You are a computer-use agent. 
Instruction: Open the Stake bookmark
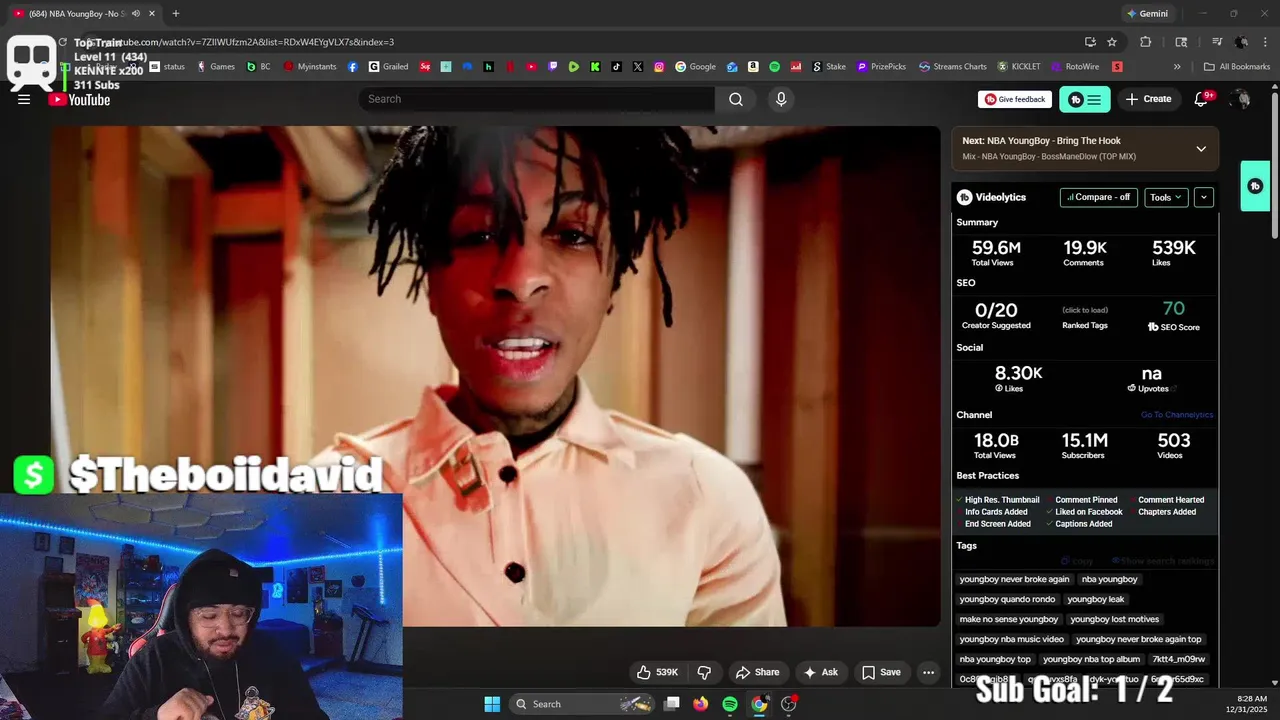pyautogui.click(x=829, y=67)
